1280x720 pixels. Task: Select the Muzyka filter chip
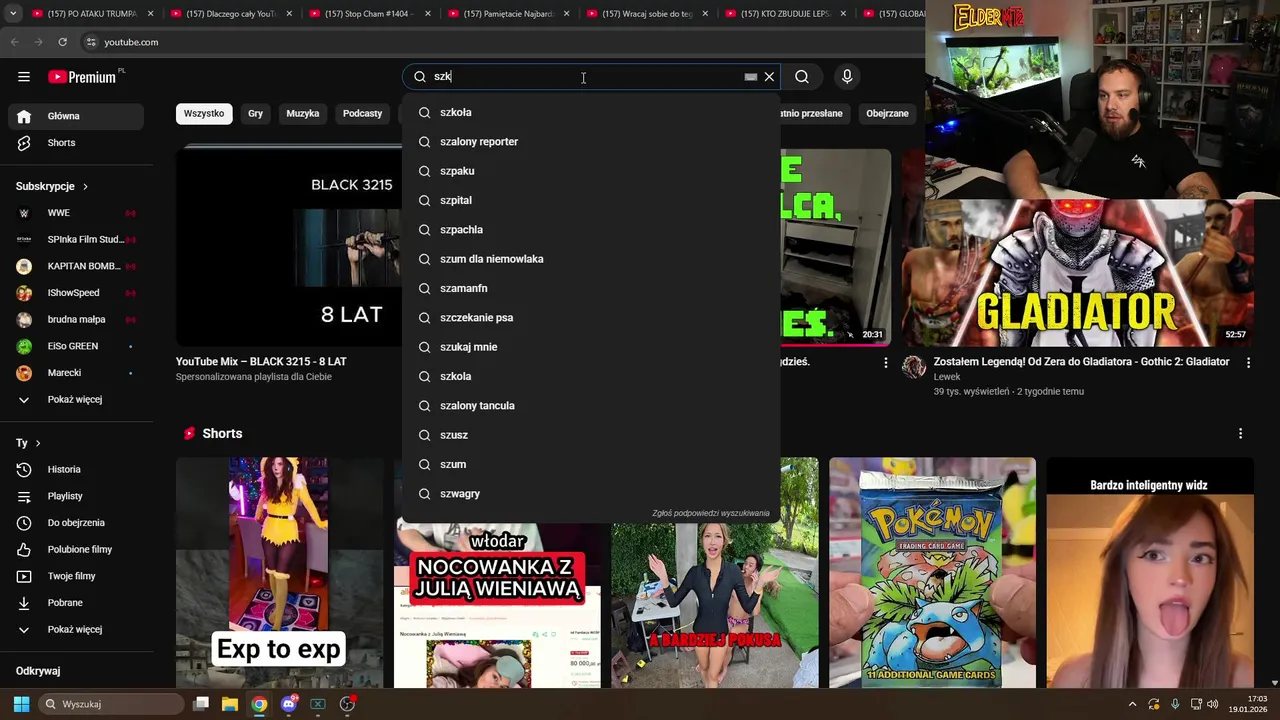click(302, 113)
